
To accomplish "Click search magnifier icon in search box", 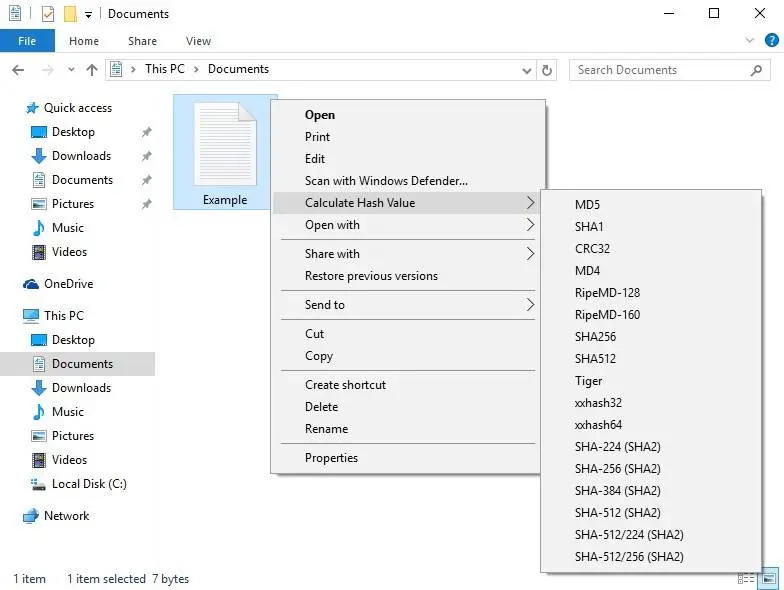I will pyautogui.click(x=756, y=70).
